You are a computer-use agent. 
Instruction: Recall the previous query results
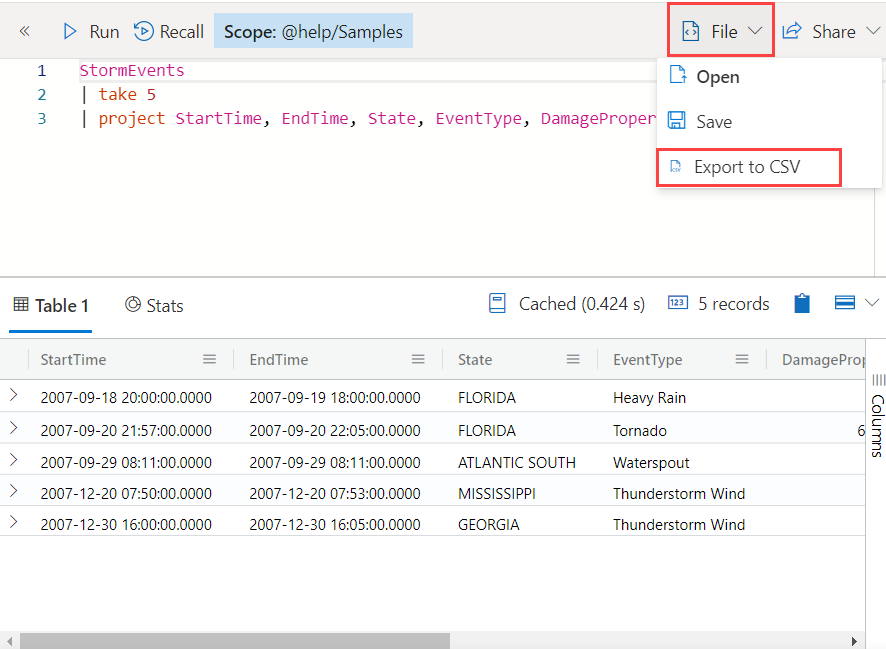pos(169,32)
